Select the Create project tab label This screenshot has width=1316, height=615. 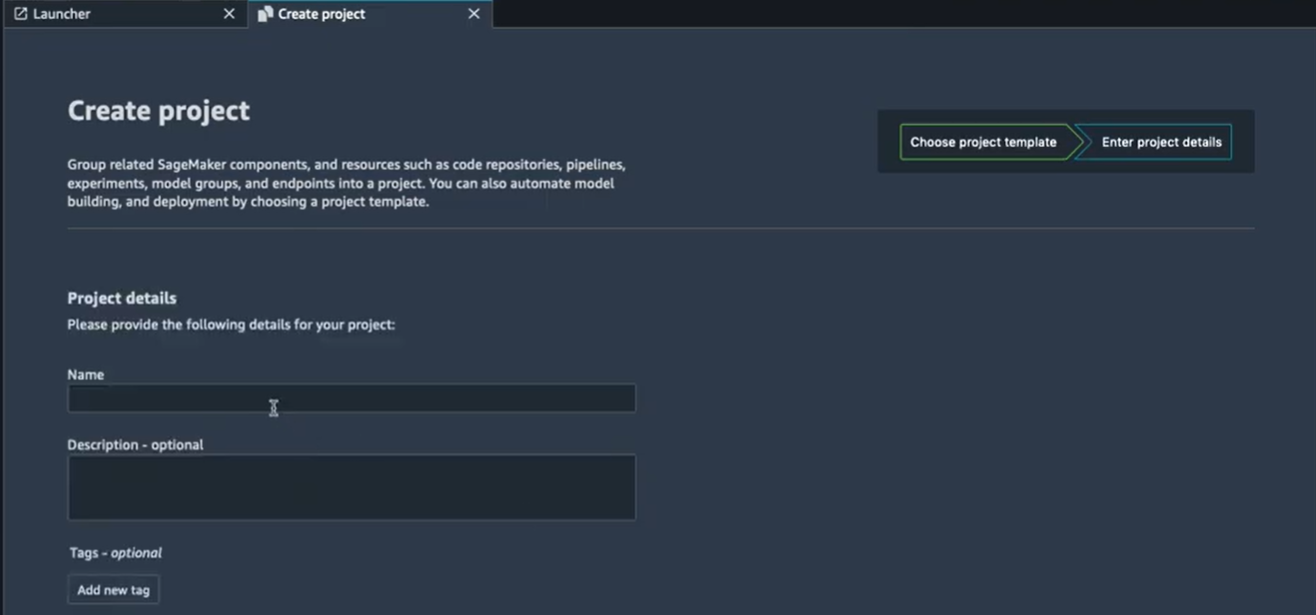pos(321,14)
